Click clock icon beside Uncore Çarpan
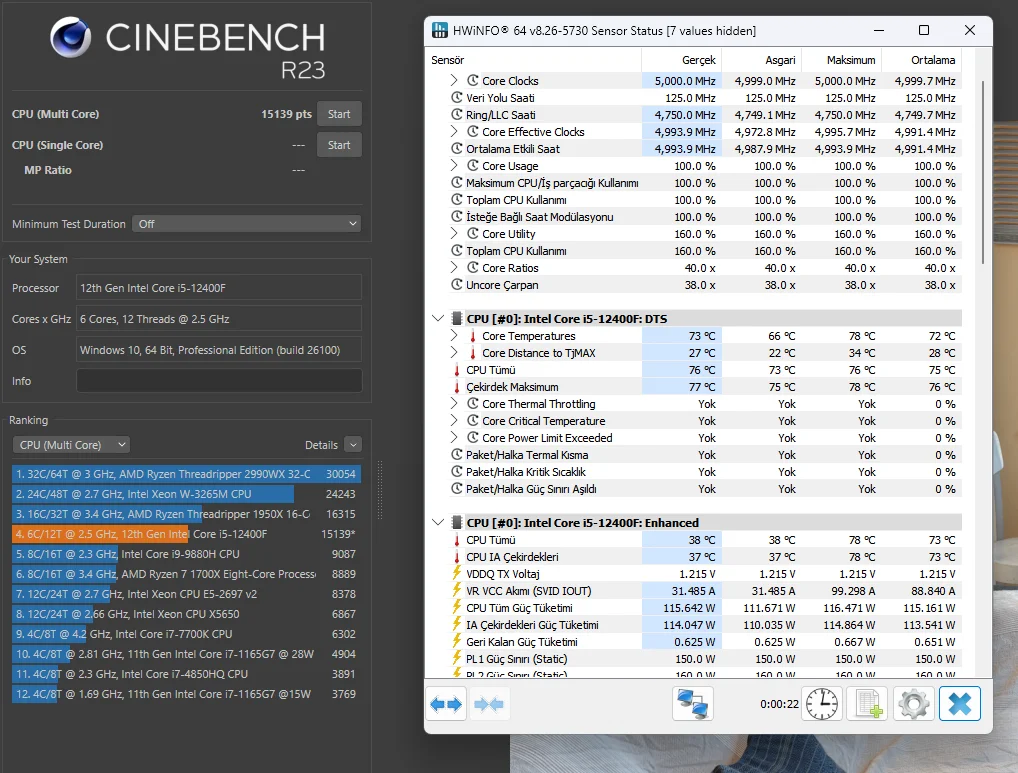This screenshot has height=773, width=1018. [x=457, y=284]
